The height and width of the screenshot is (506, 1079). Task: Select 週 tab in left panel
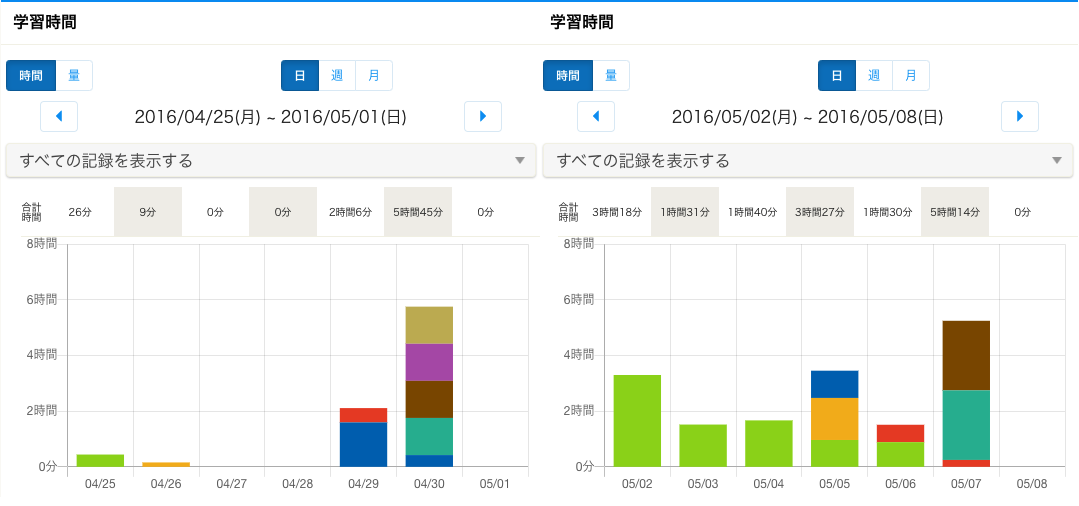click(x=337, y=76)
